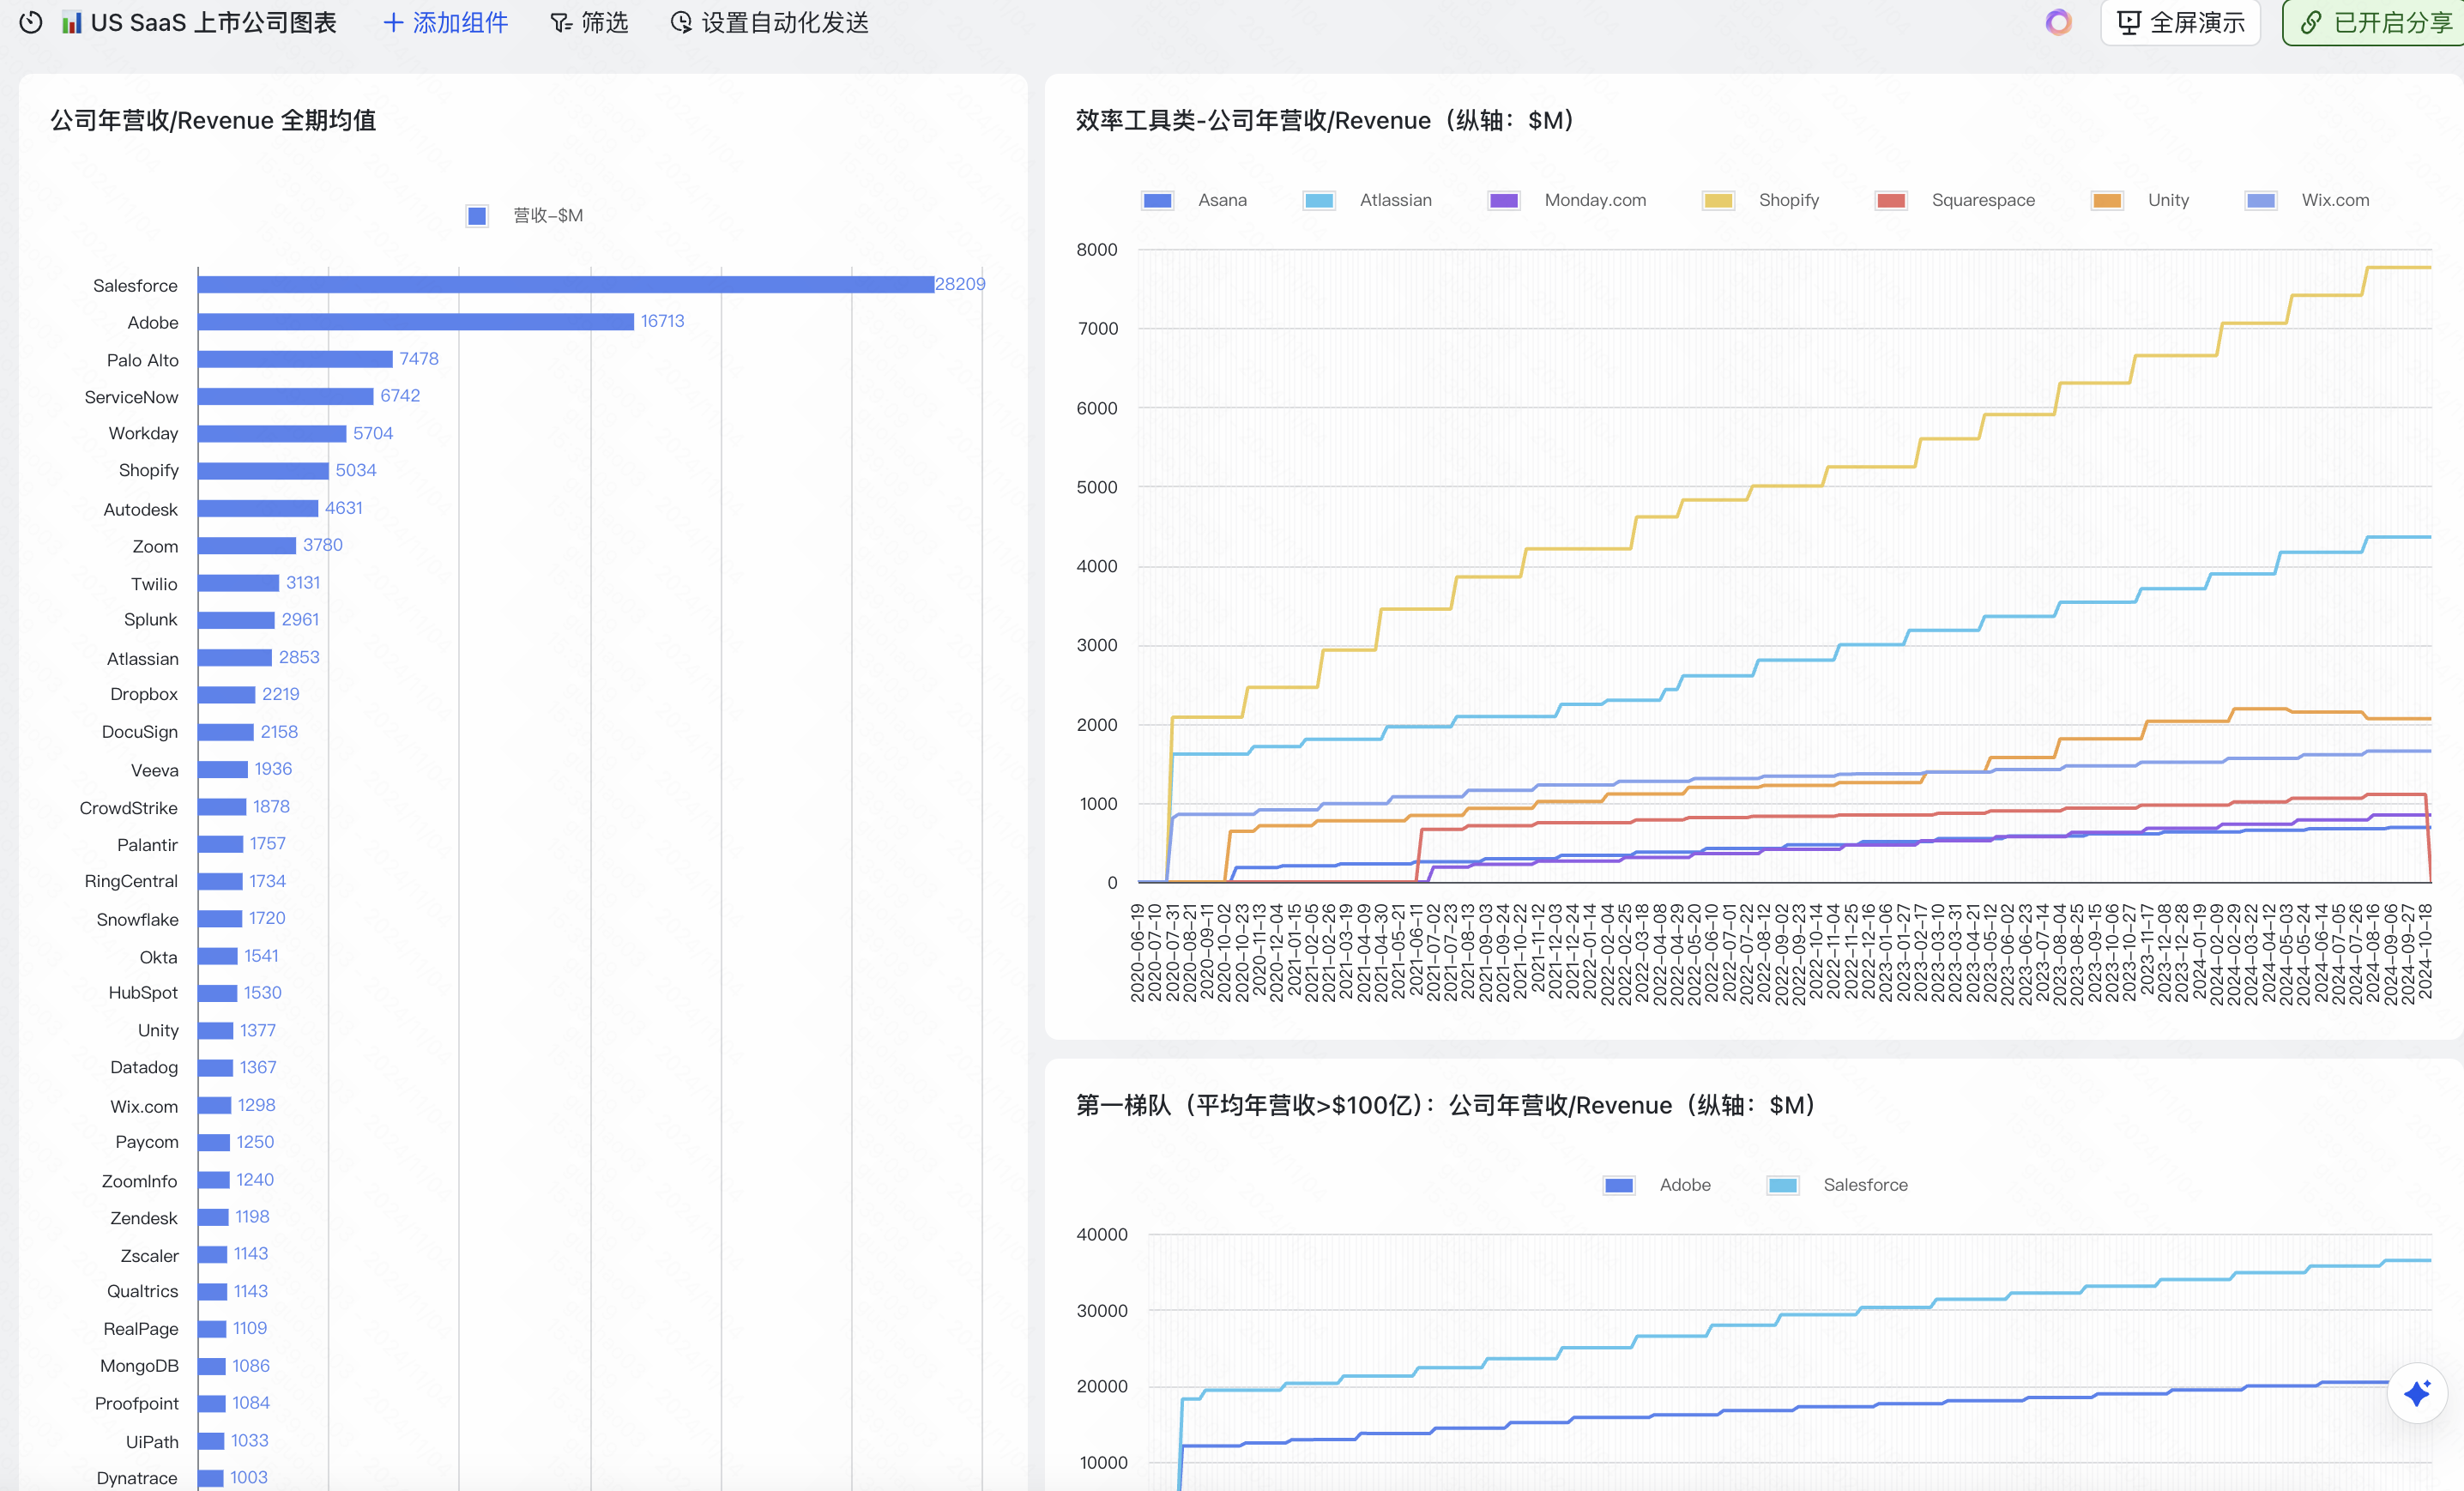
Task: Click the 添加组件 menu item
Action: pos(459,22)
